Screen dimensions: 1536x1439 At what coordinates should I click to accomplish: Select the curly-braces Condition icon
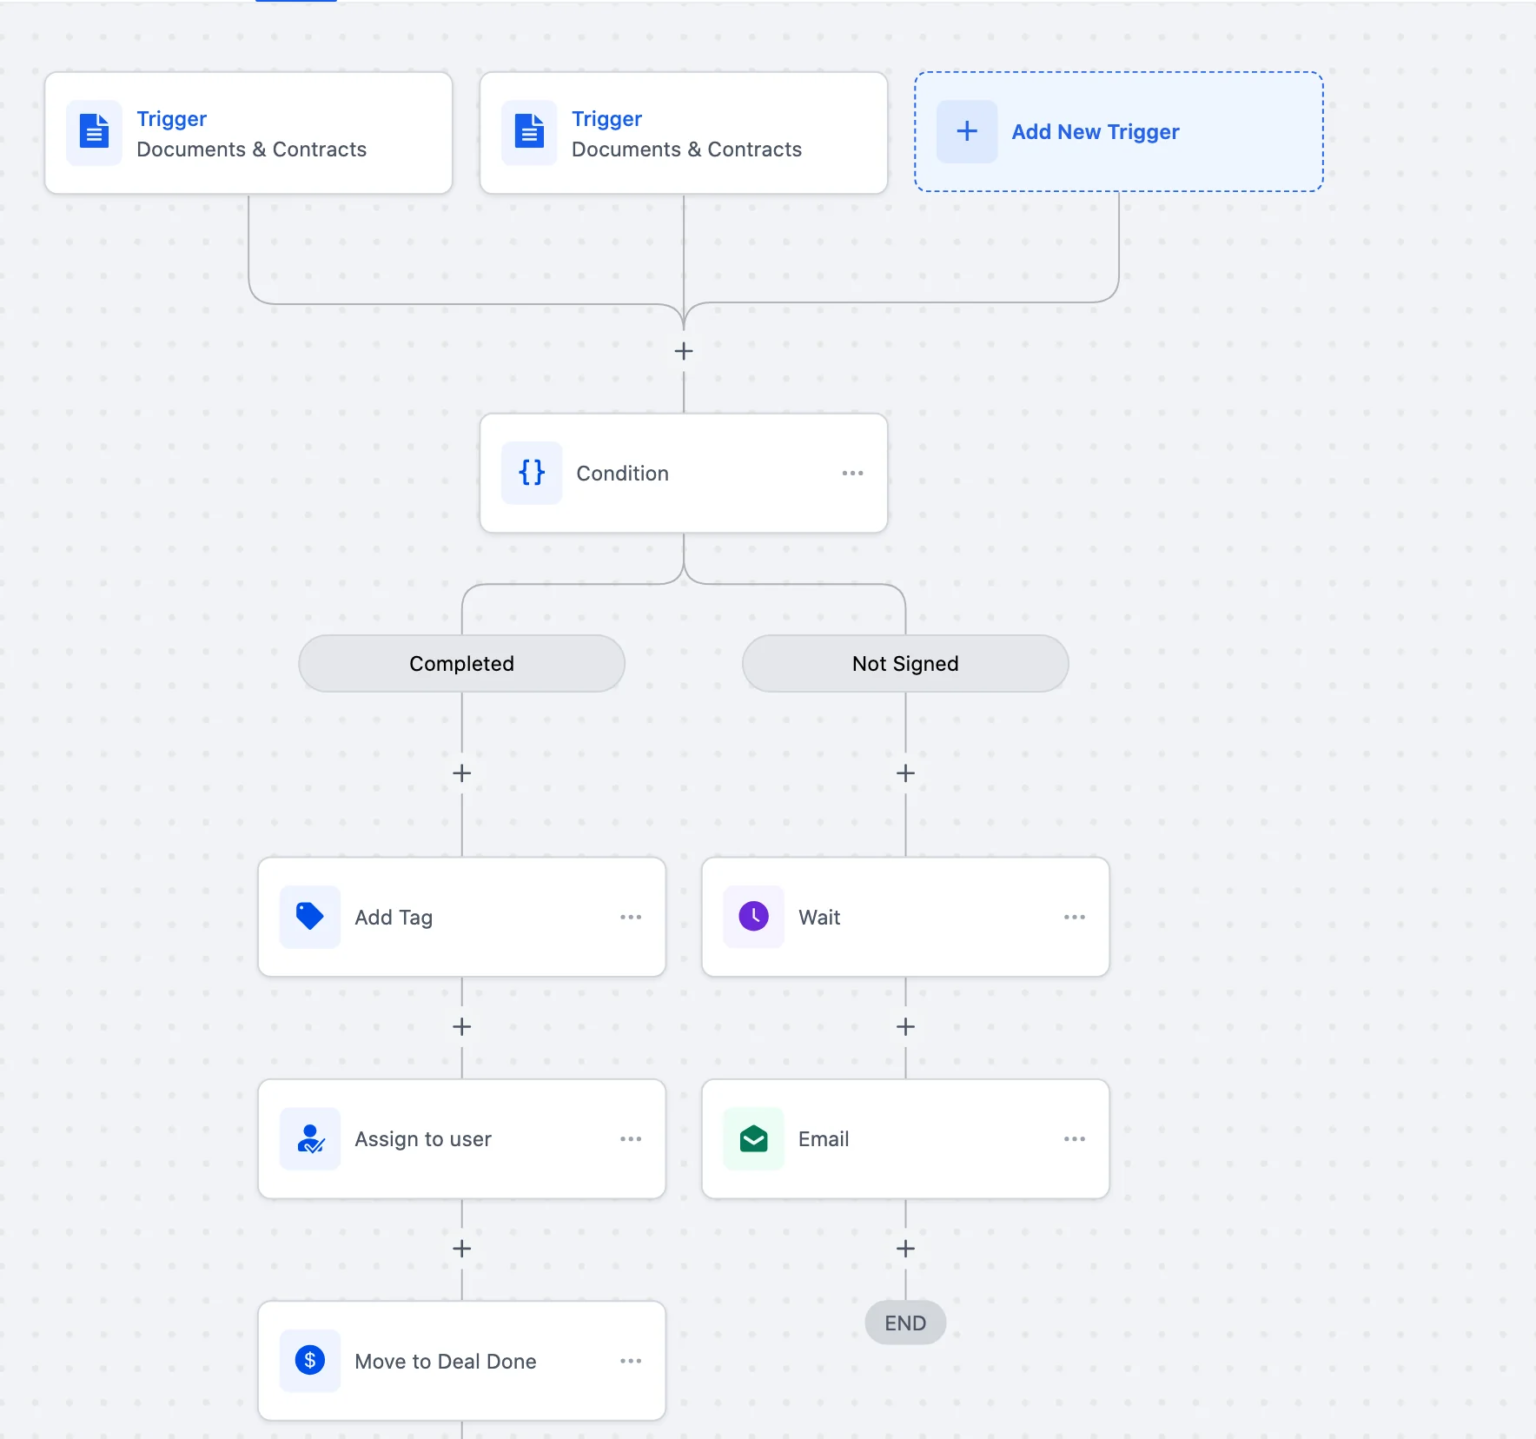pyautogui.click(x=531, y=473)
